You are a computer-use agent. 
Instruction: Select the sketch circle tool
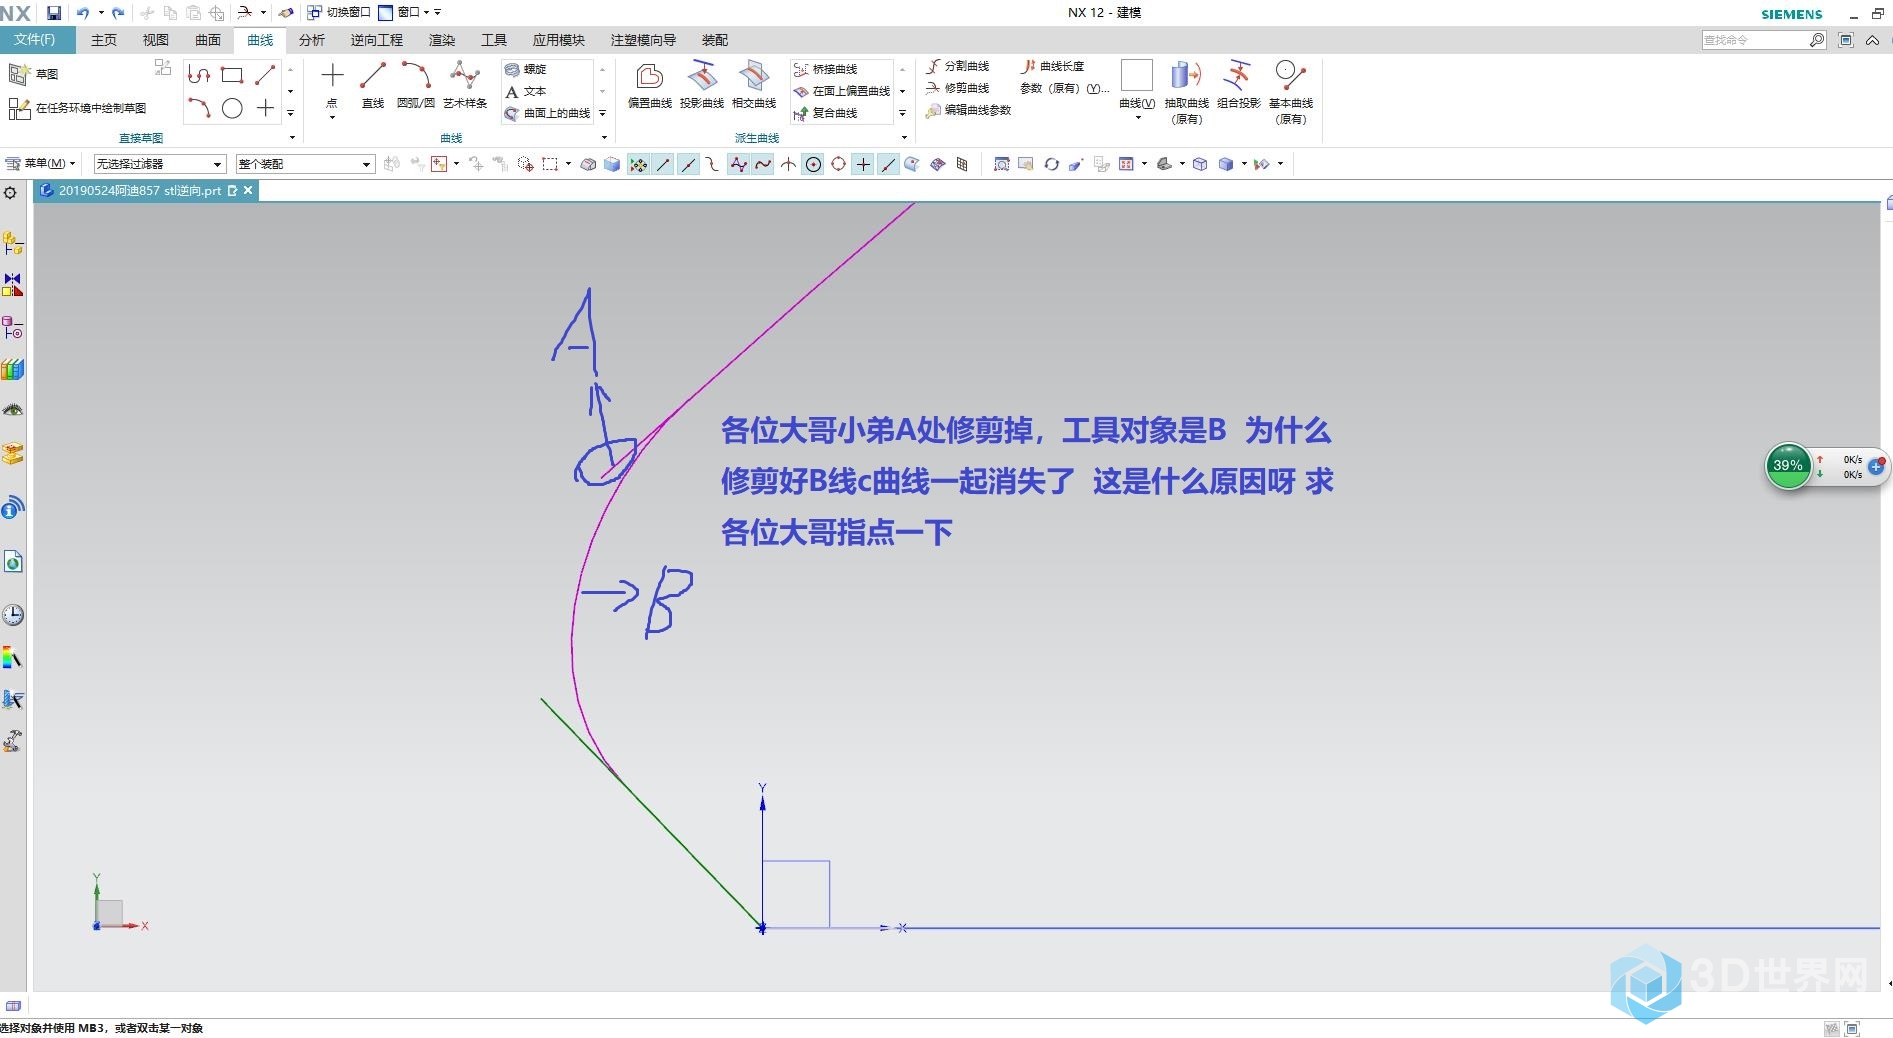232,108
